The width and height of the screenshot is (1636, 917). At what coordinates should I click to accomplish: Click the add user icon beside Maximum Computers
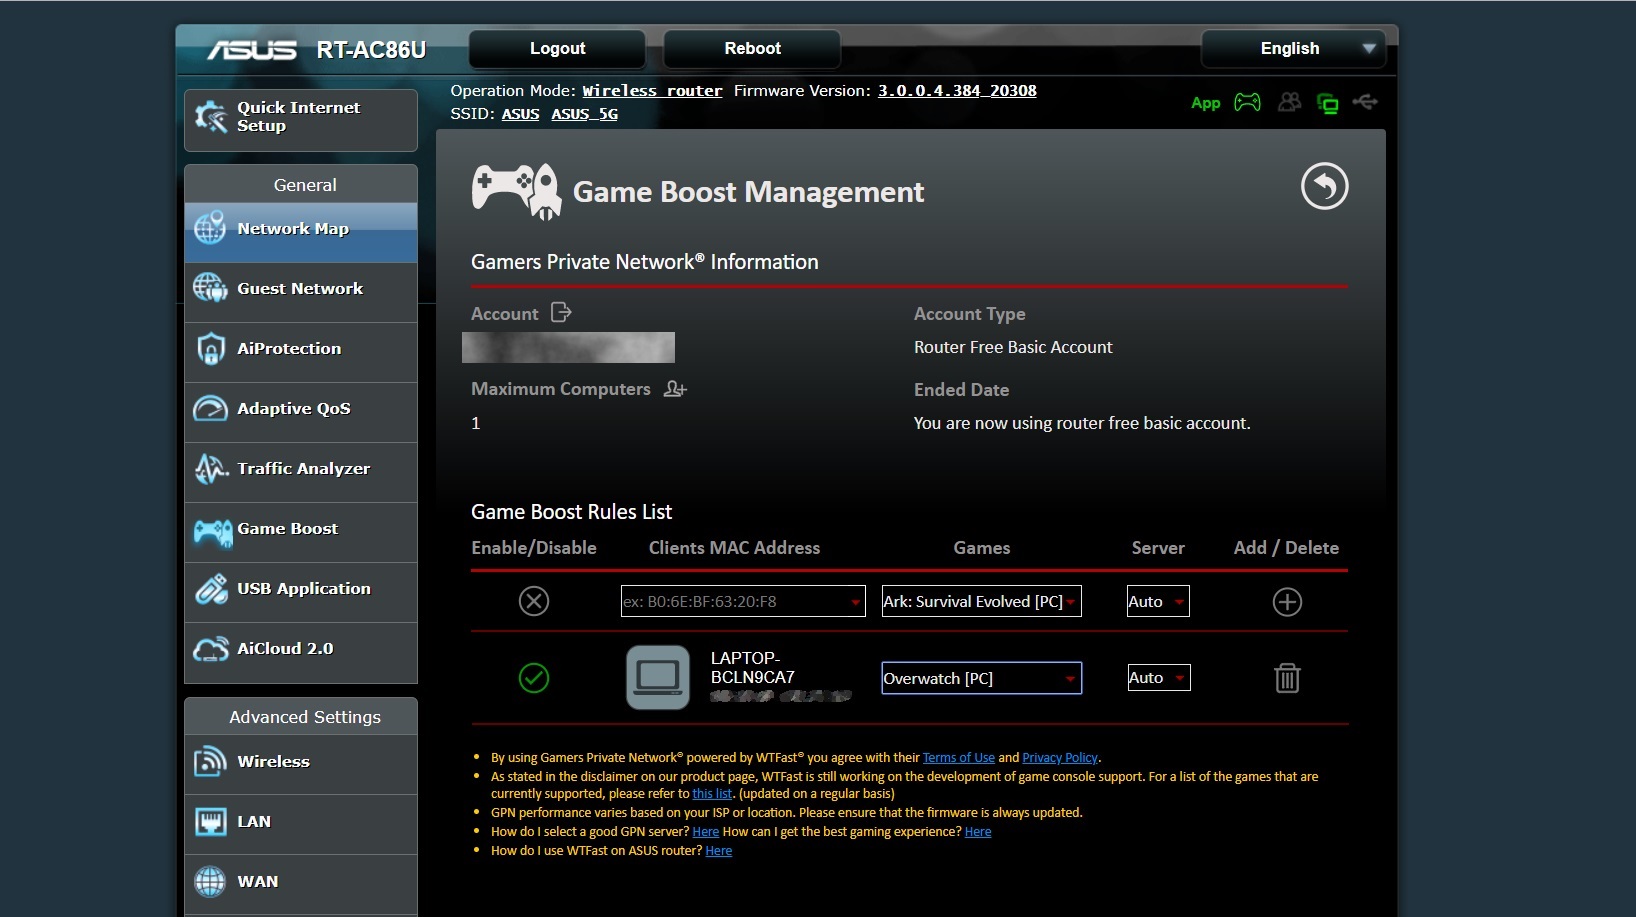[x=675, y=389]
